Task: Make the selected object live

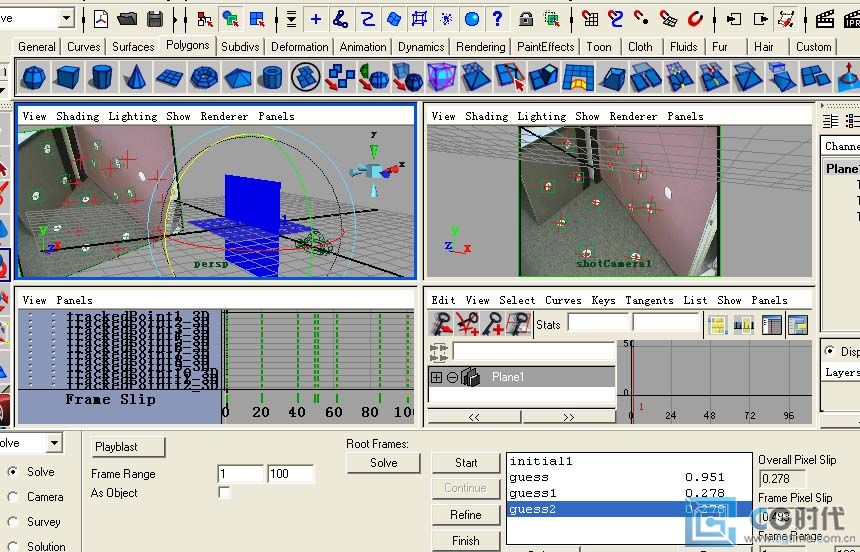Action: [694, 19]
